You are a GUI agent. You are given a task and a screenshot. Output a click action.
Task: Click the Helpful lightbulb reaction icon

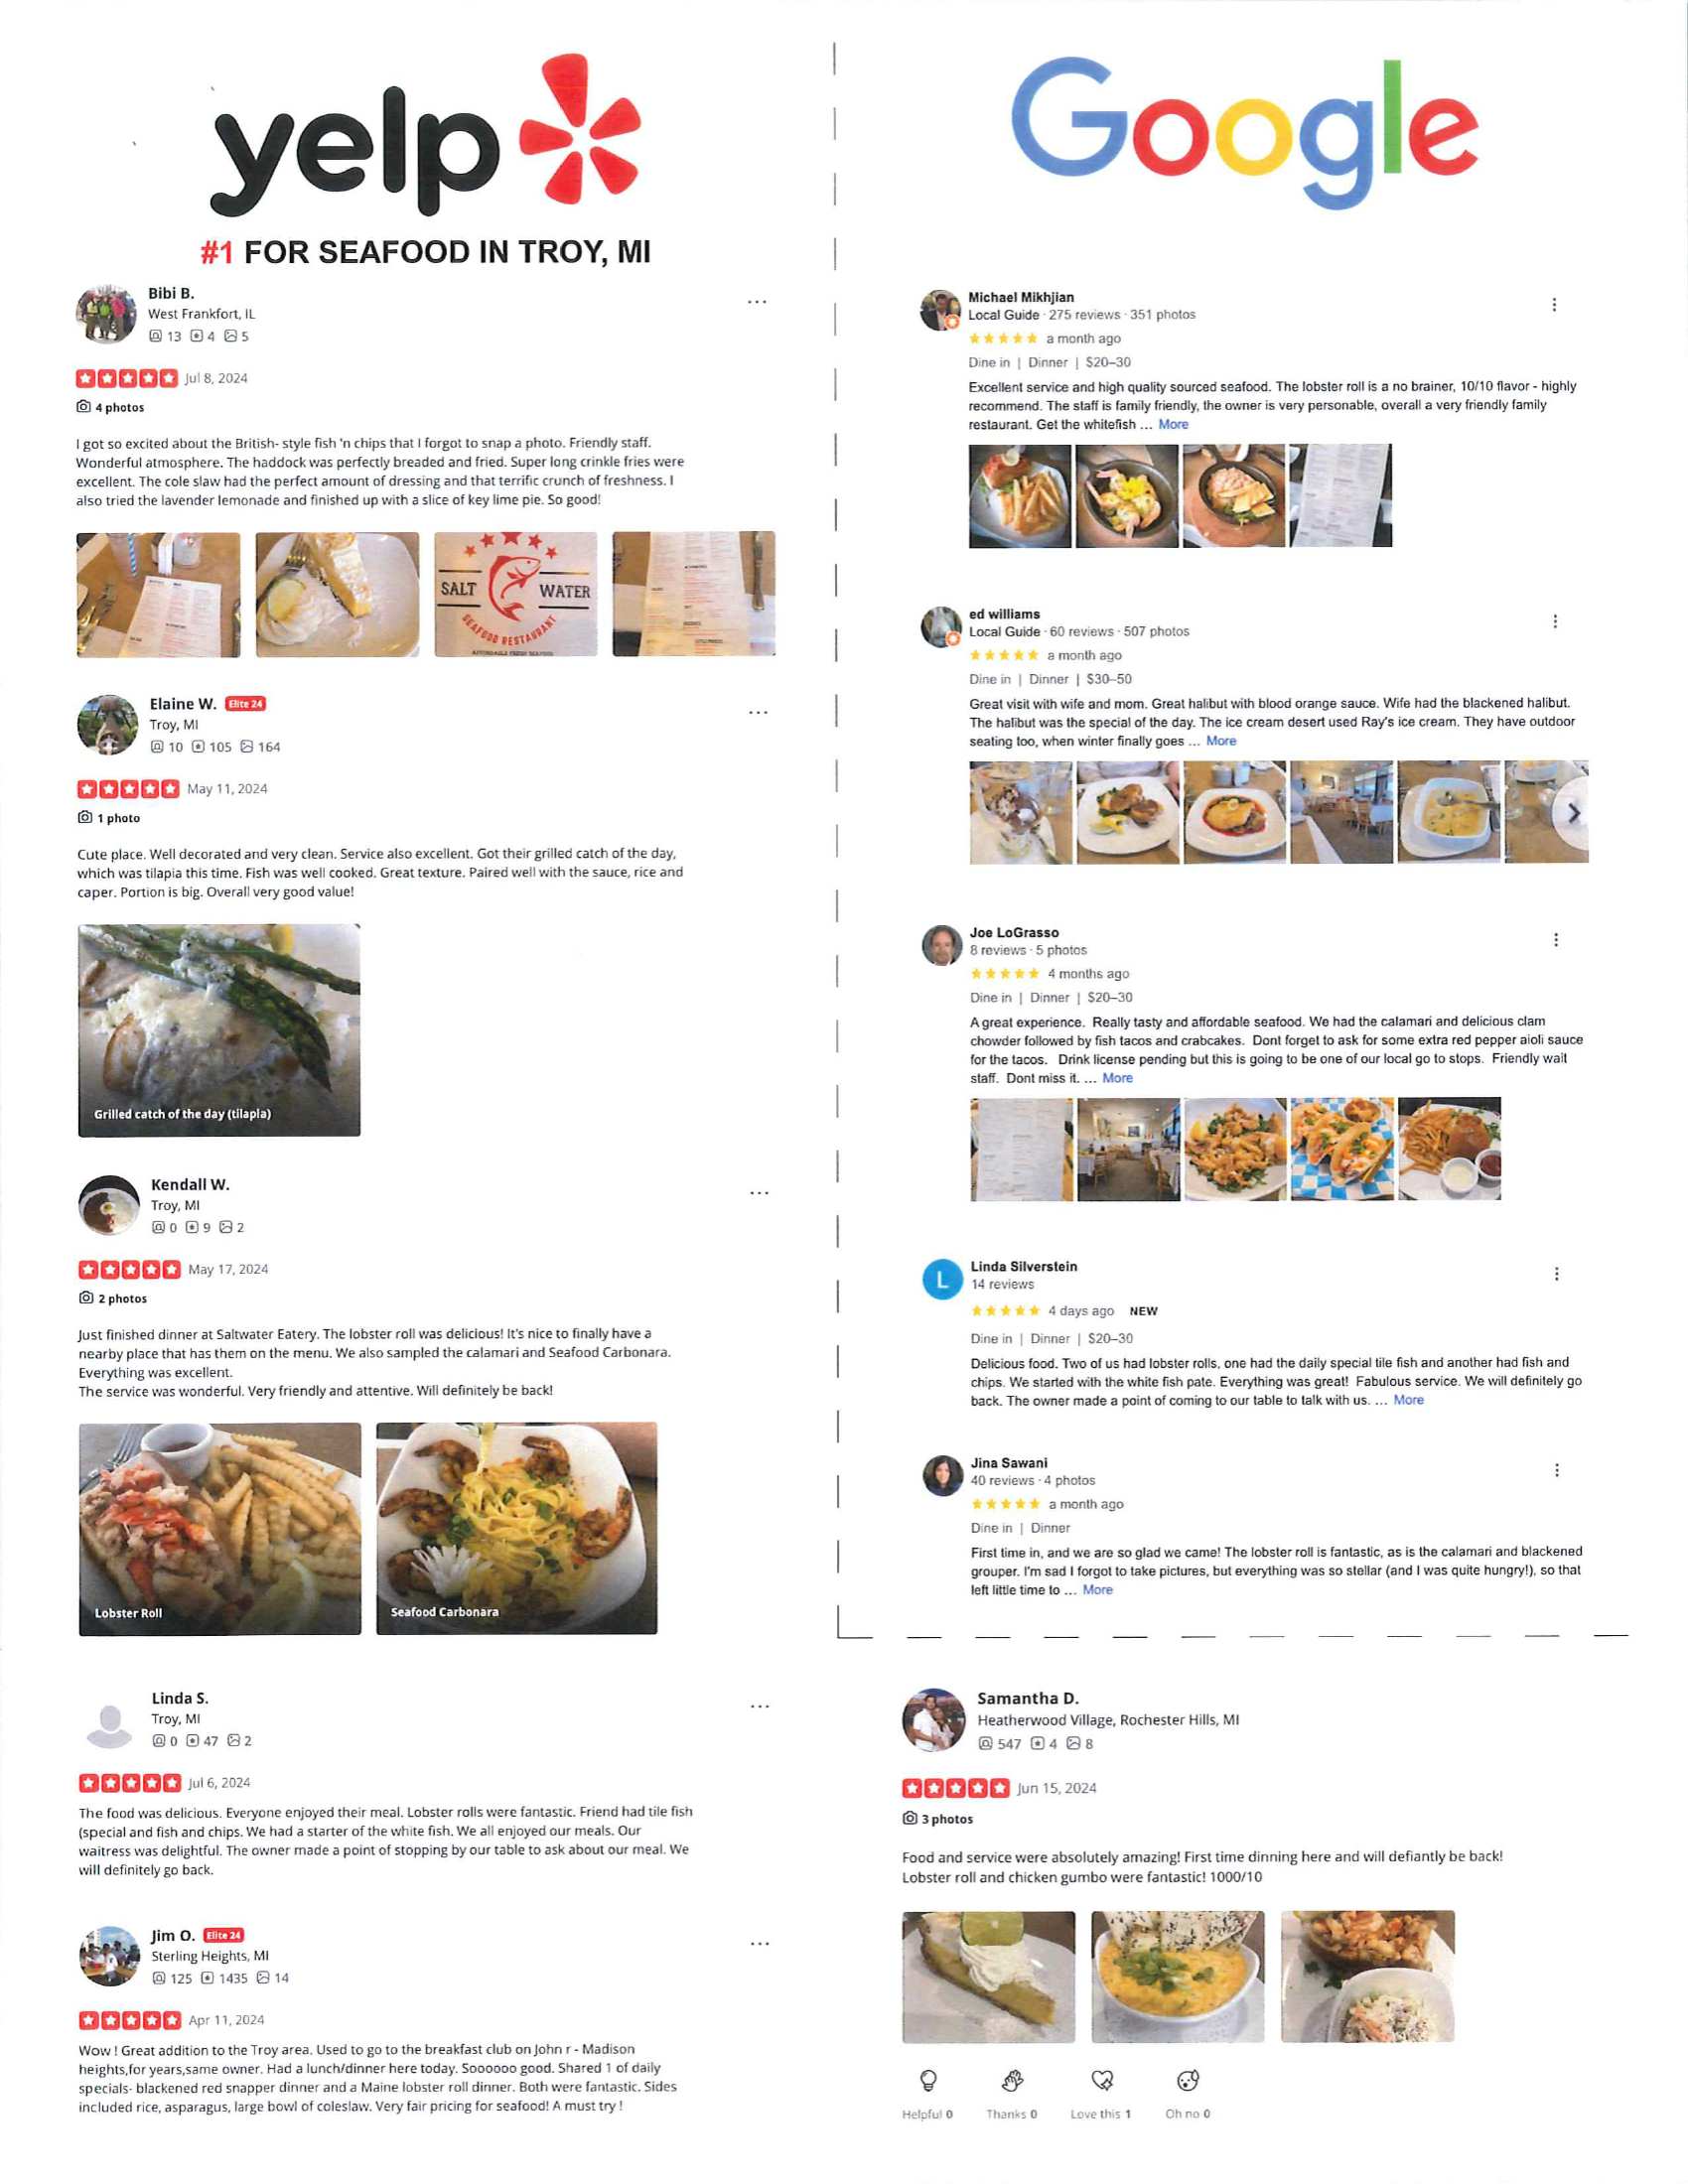[928, 2080]
